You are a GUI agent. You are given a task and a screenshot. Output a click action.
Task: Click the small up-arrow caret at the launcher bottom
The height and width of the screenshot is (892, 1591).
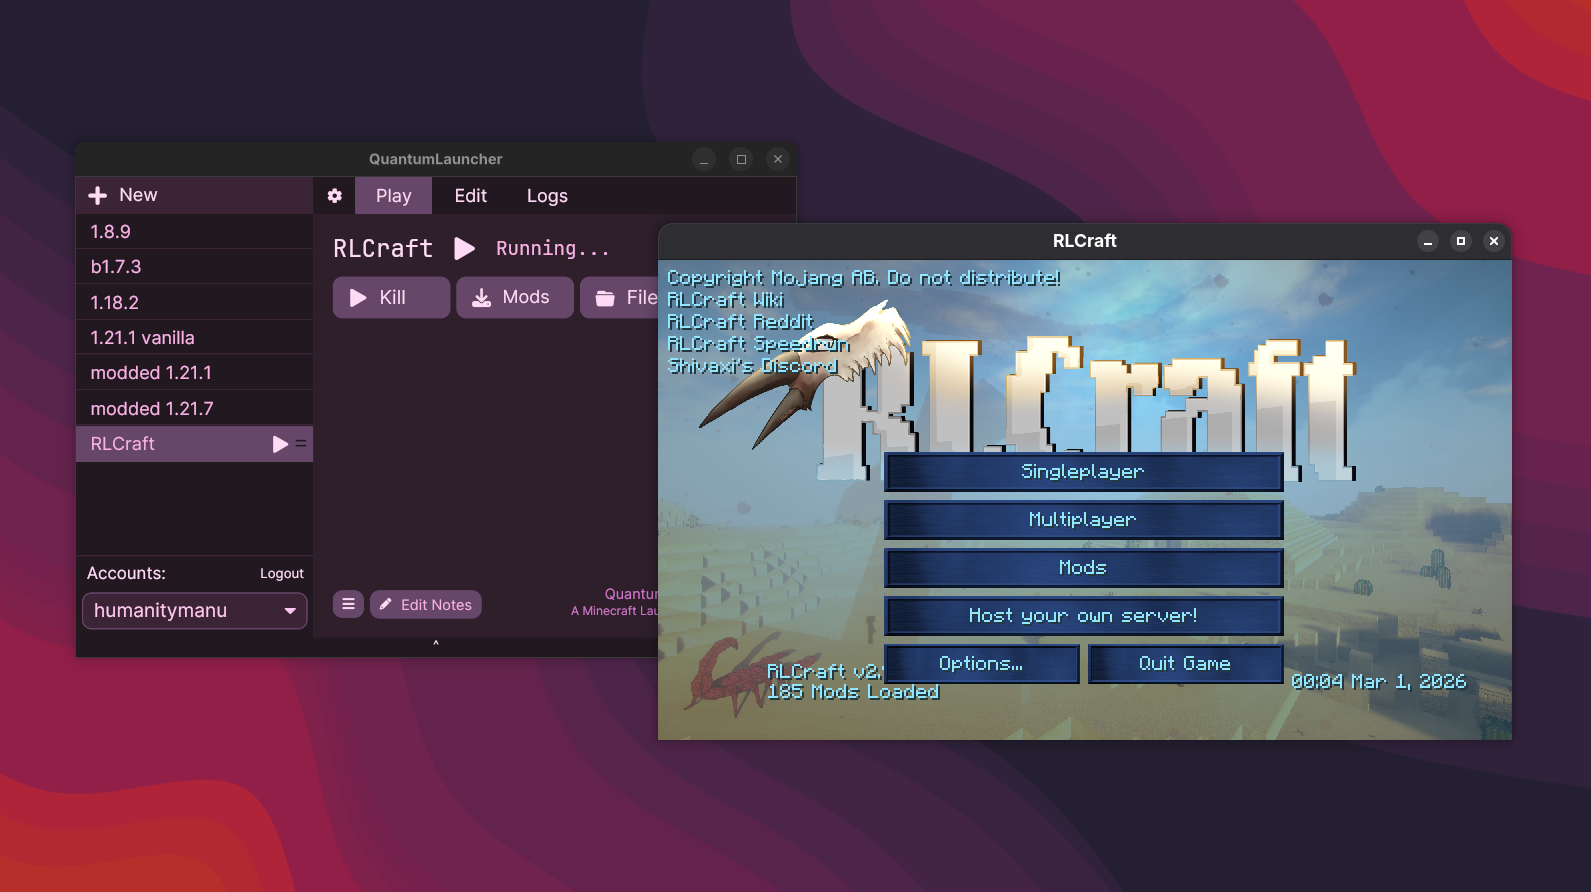point(436,644)
